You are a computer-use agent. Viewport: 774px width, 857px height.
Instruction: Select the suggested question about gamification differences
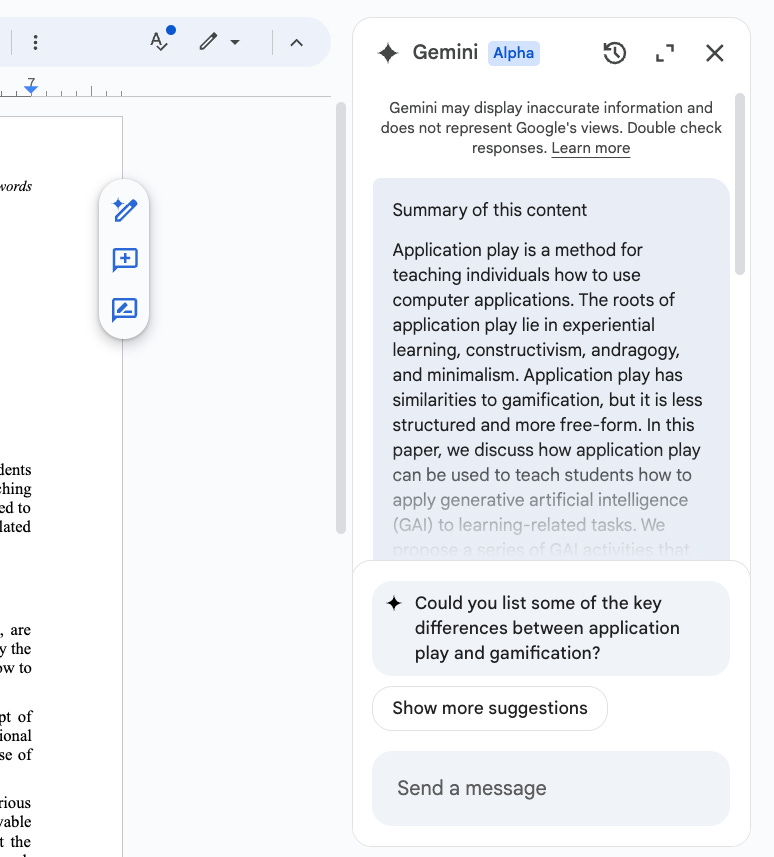[551, 628]
